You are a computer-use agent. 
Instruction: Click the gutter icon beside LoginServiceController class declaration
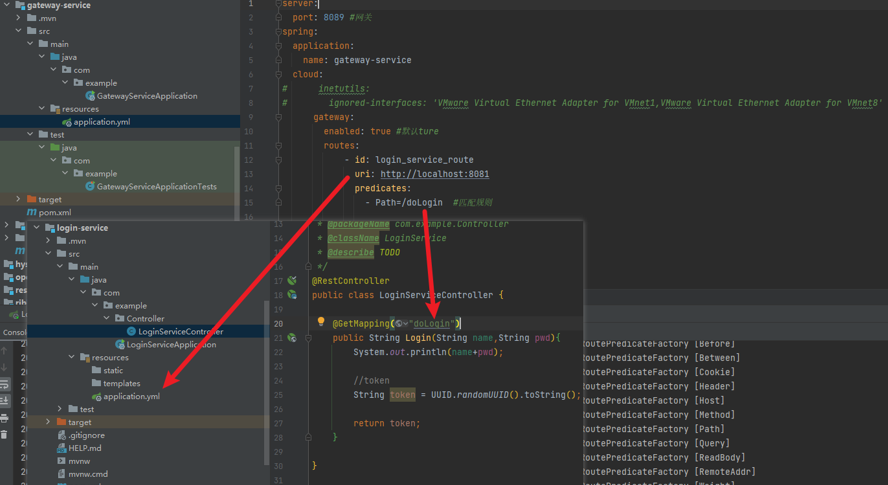pos(292,295)
